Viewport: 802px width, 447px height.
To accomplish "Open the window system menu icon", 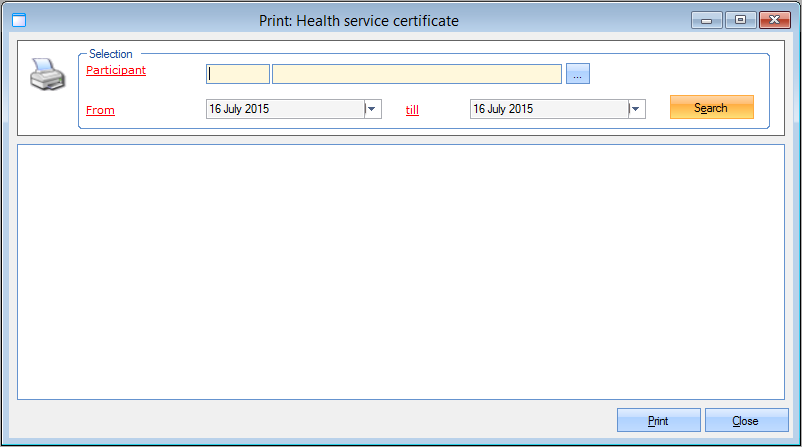I will 17,20.
